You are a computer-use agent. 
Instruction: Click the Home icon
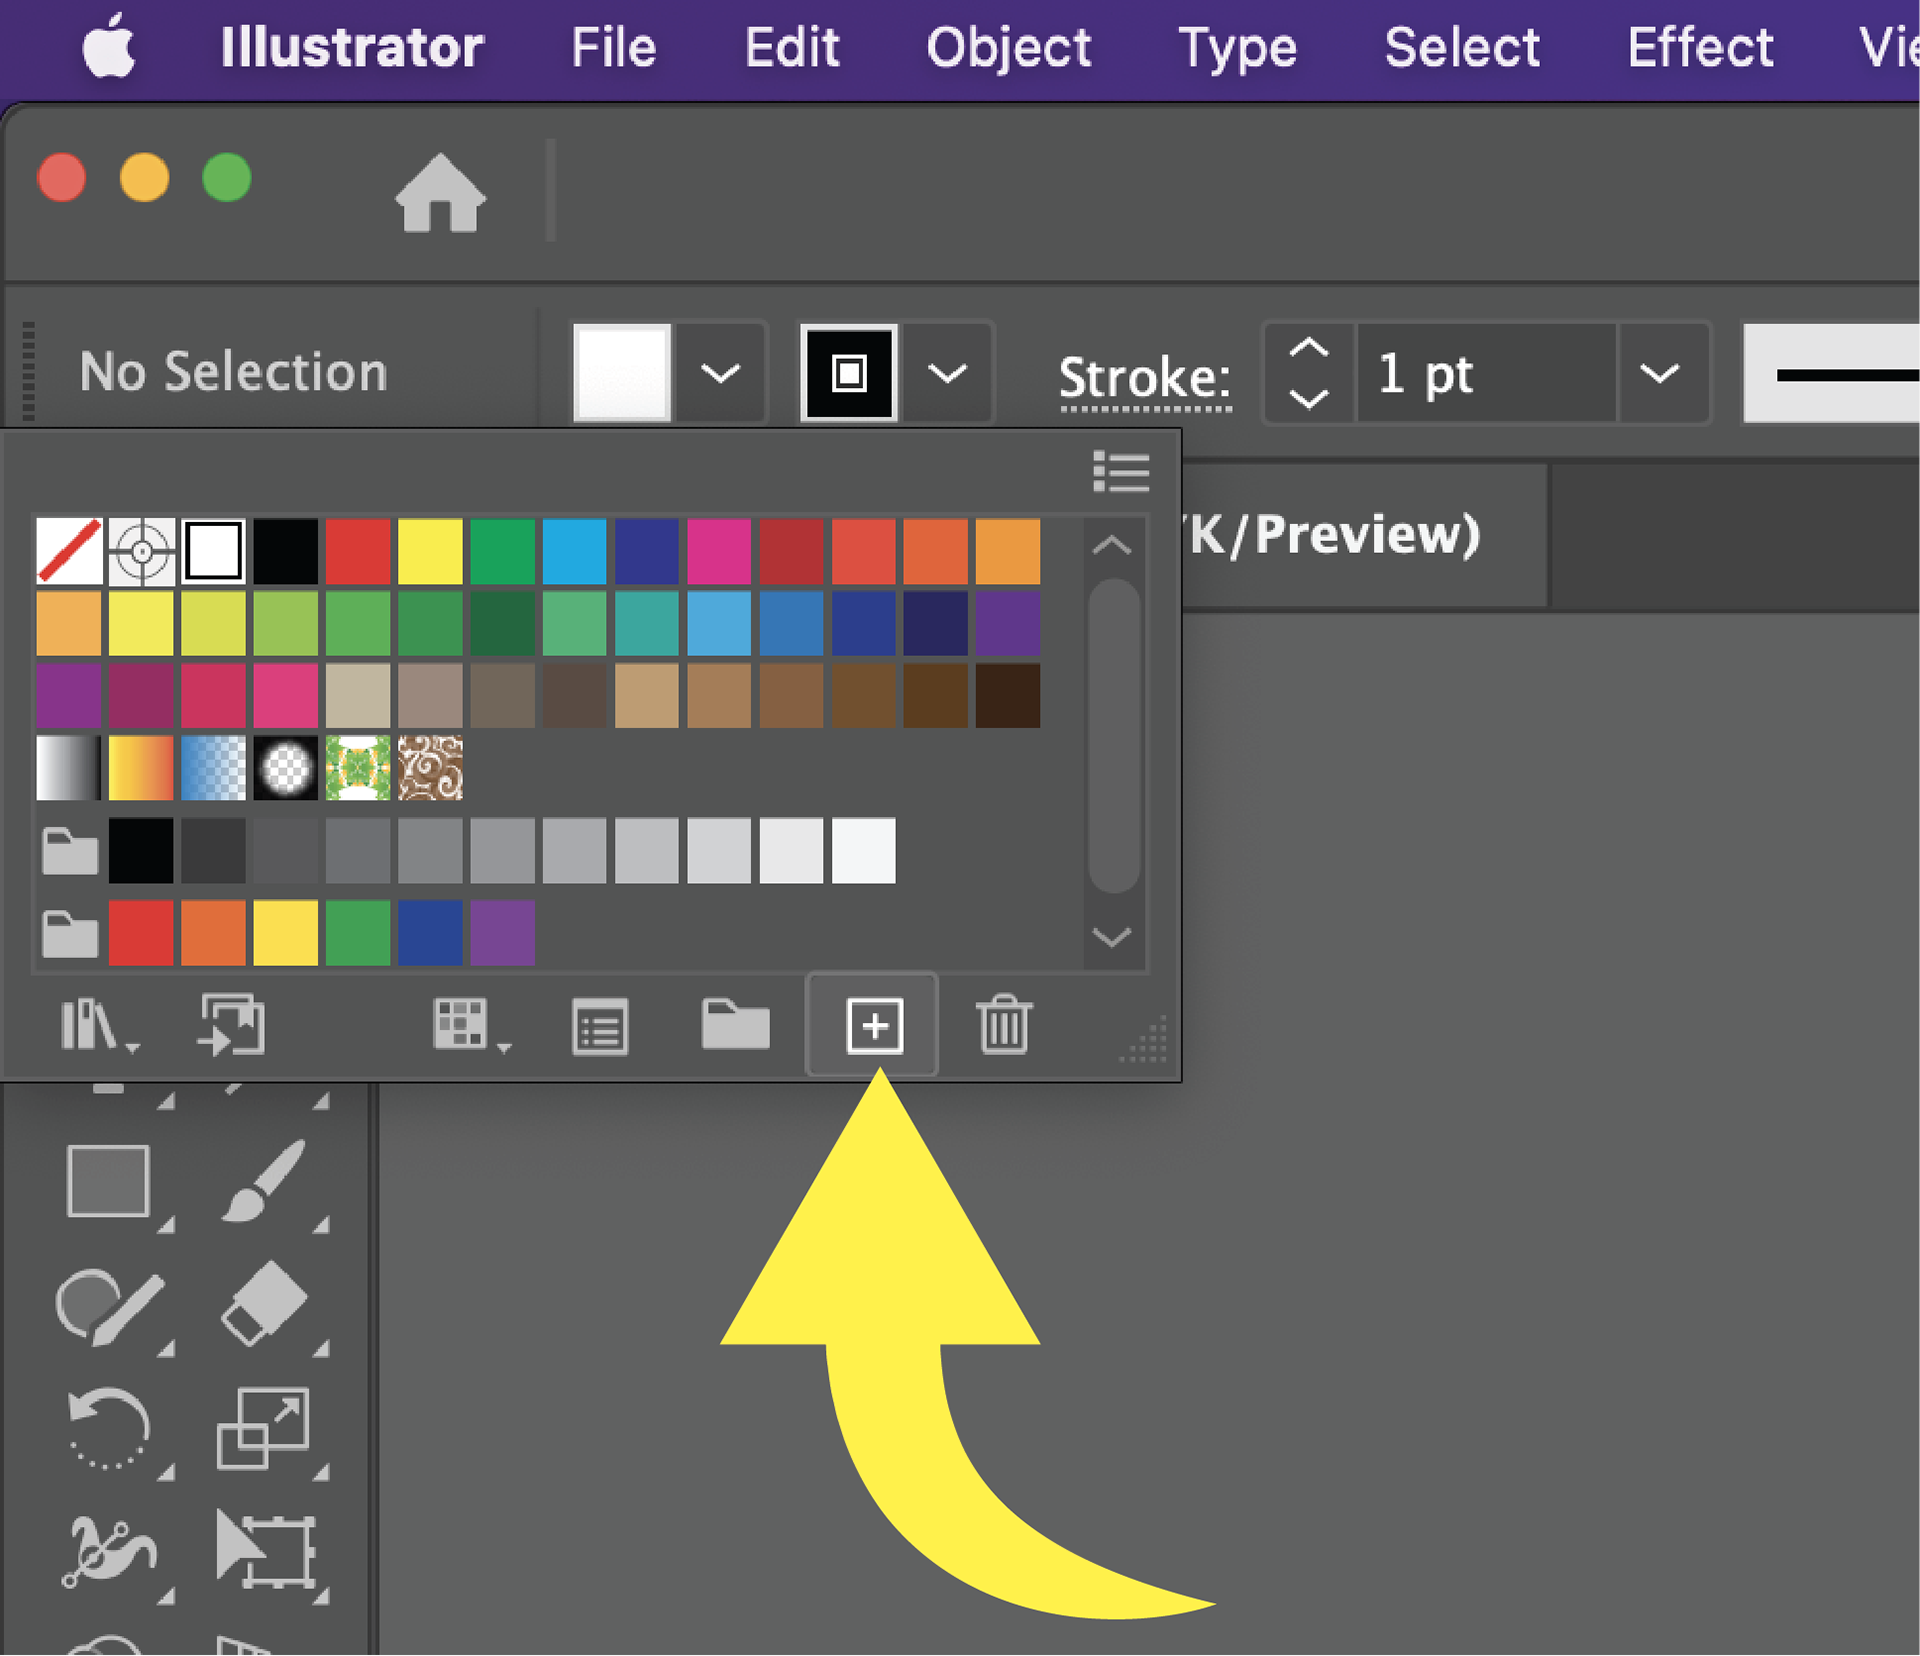click(x=440, y=192)
